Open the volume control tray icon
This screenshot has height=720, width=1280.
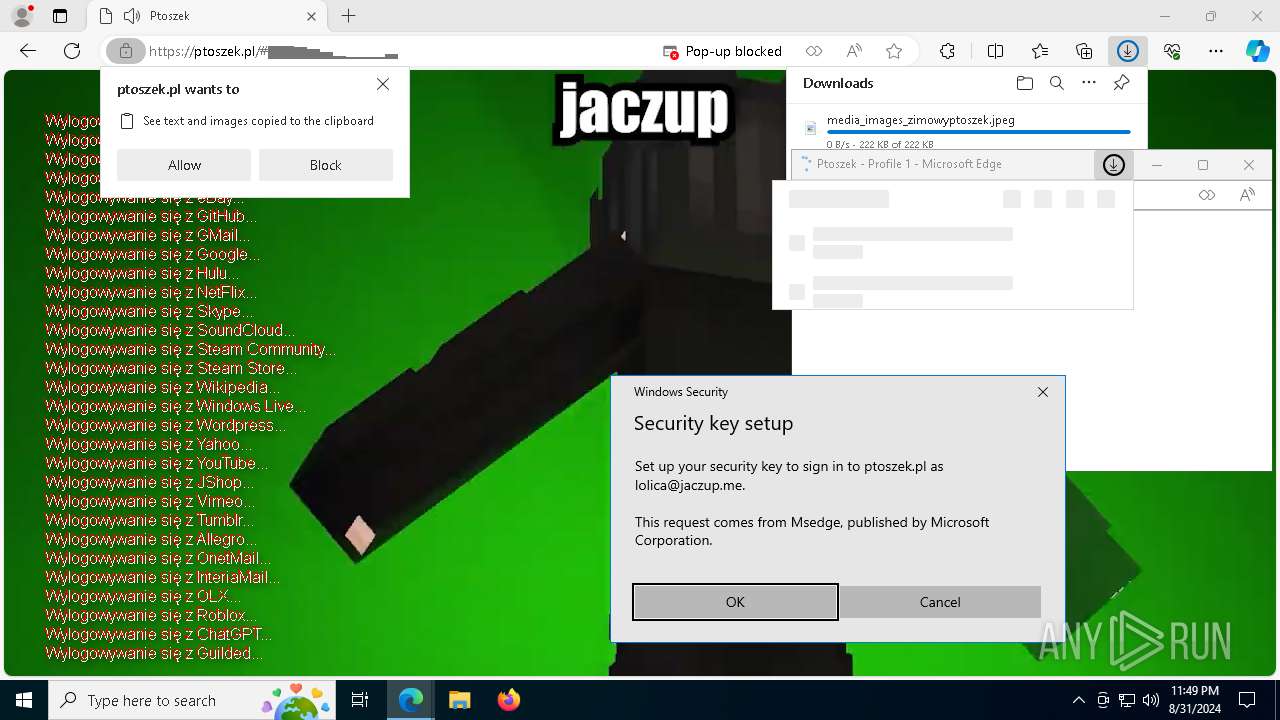[1151, 700]
